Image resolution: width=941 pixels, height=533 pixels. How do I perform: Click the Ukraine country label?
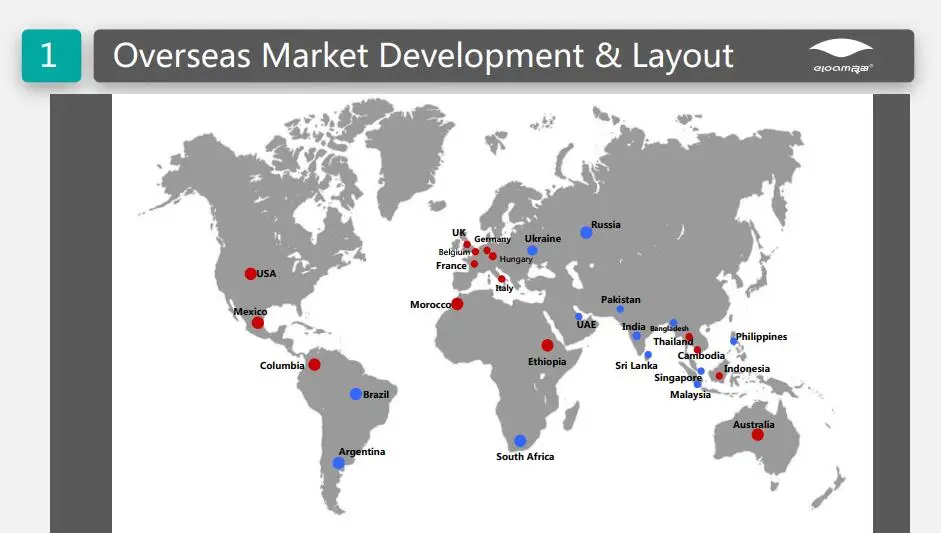click(543, 238)
